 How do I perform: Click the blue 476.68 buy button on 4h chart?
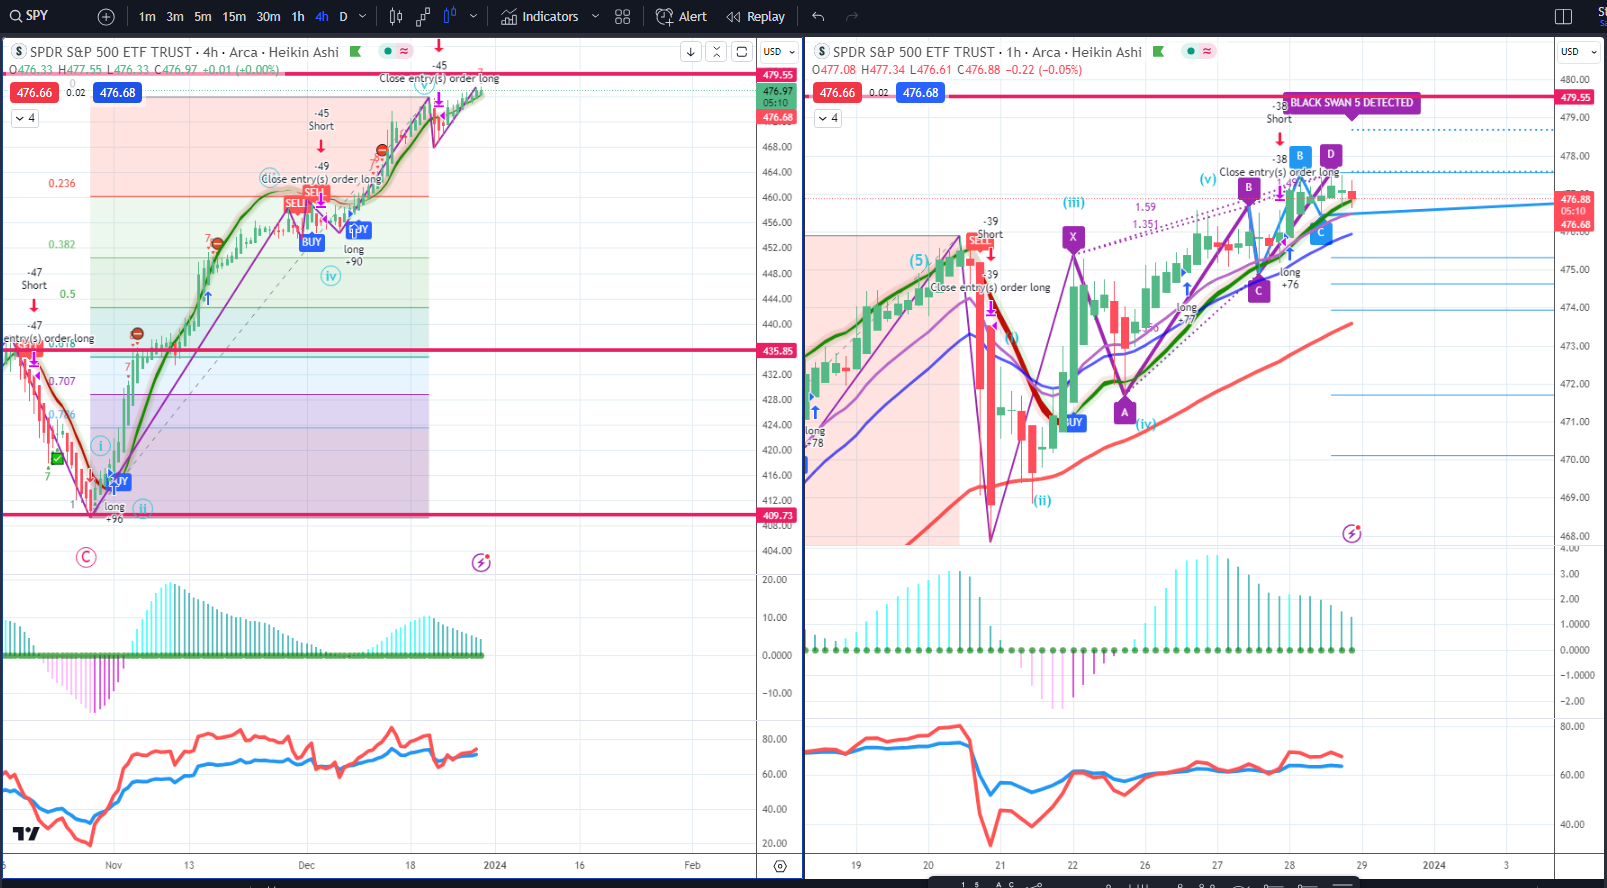(118, 93)
